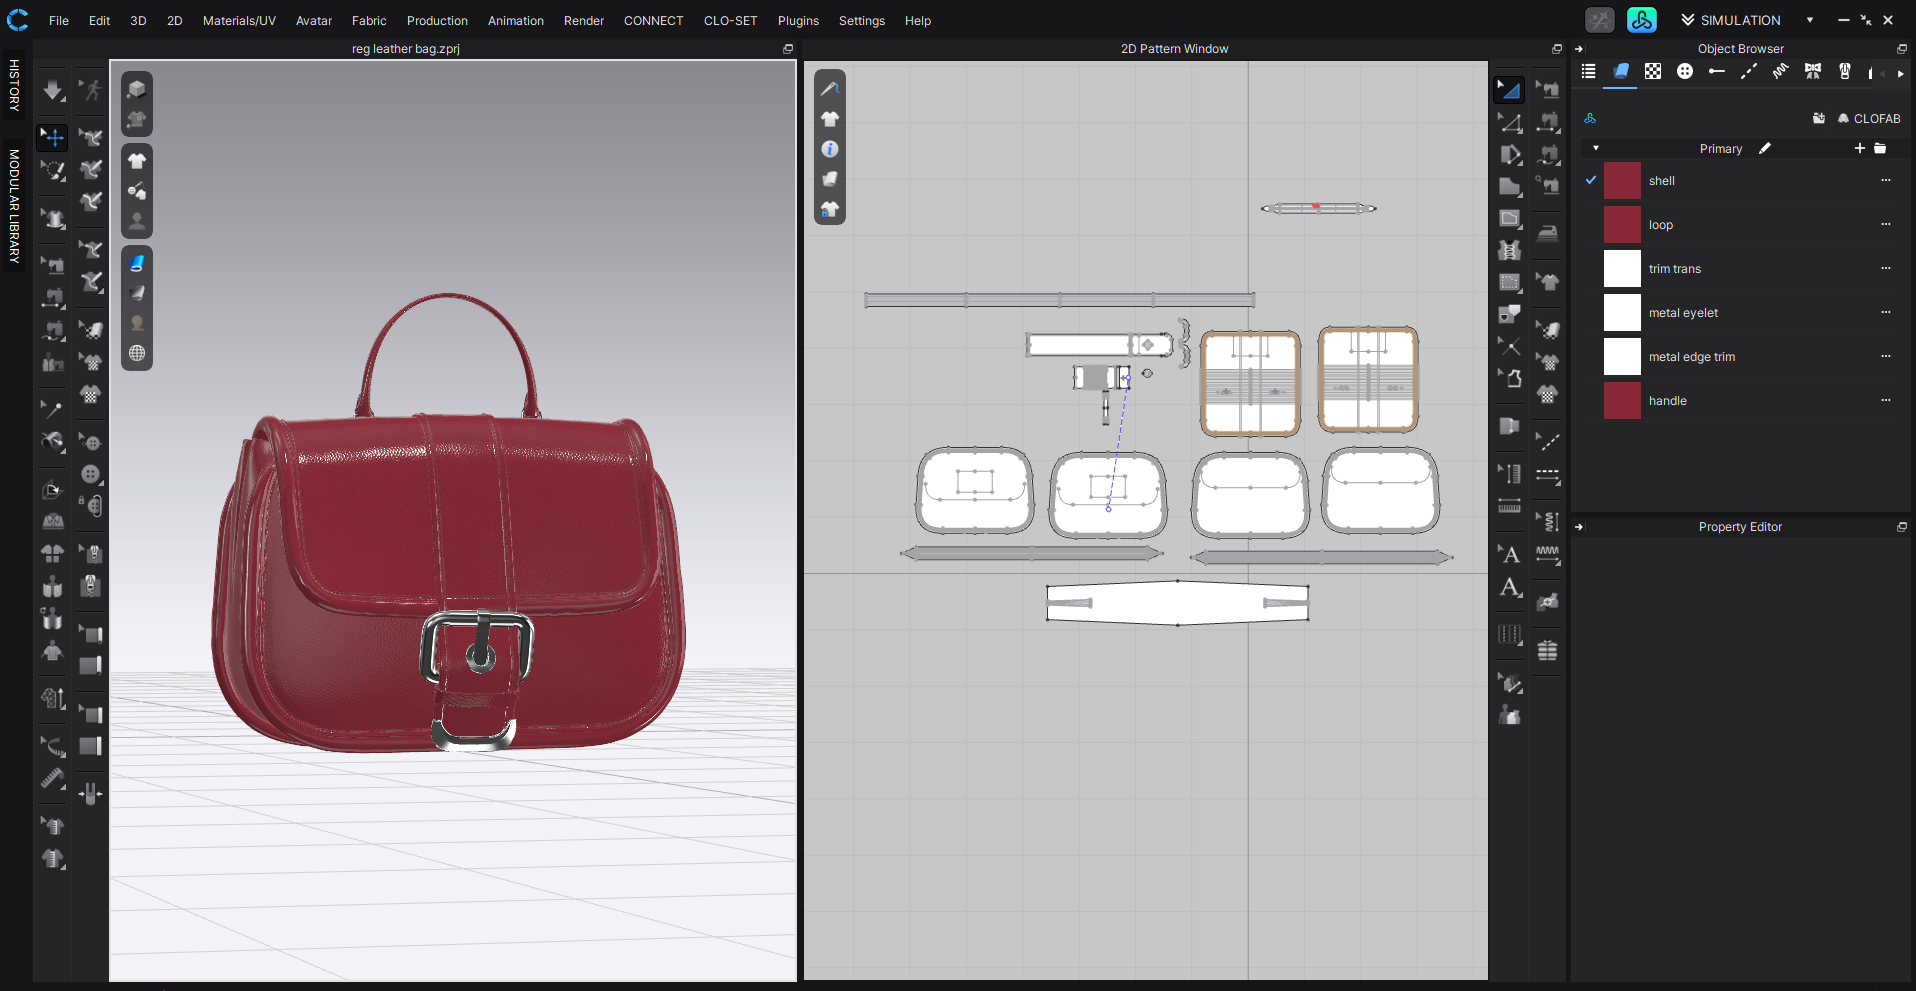Screen dimensions: 1916x991
Task: Open the options menu for the metal eyelet fabric
Action: click(x=1887, y=312)
